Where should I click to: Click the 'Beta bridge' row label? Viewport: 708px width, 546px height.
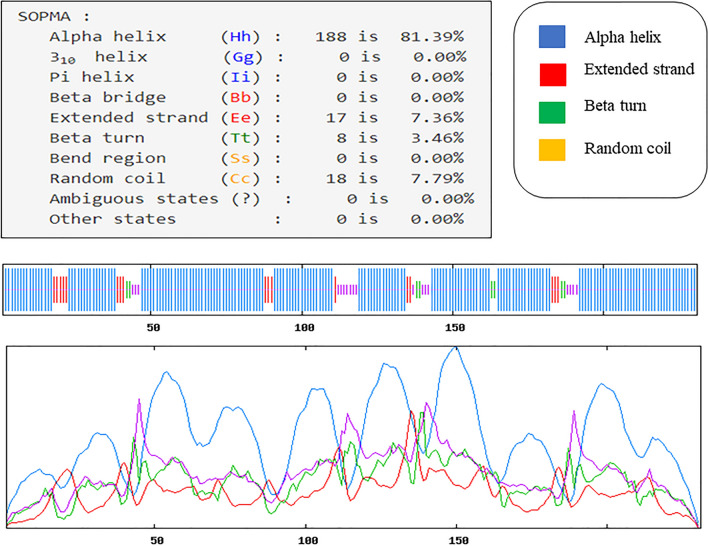click(x=108, y=98)
